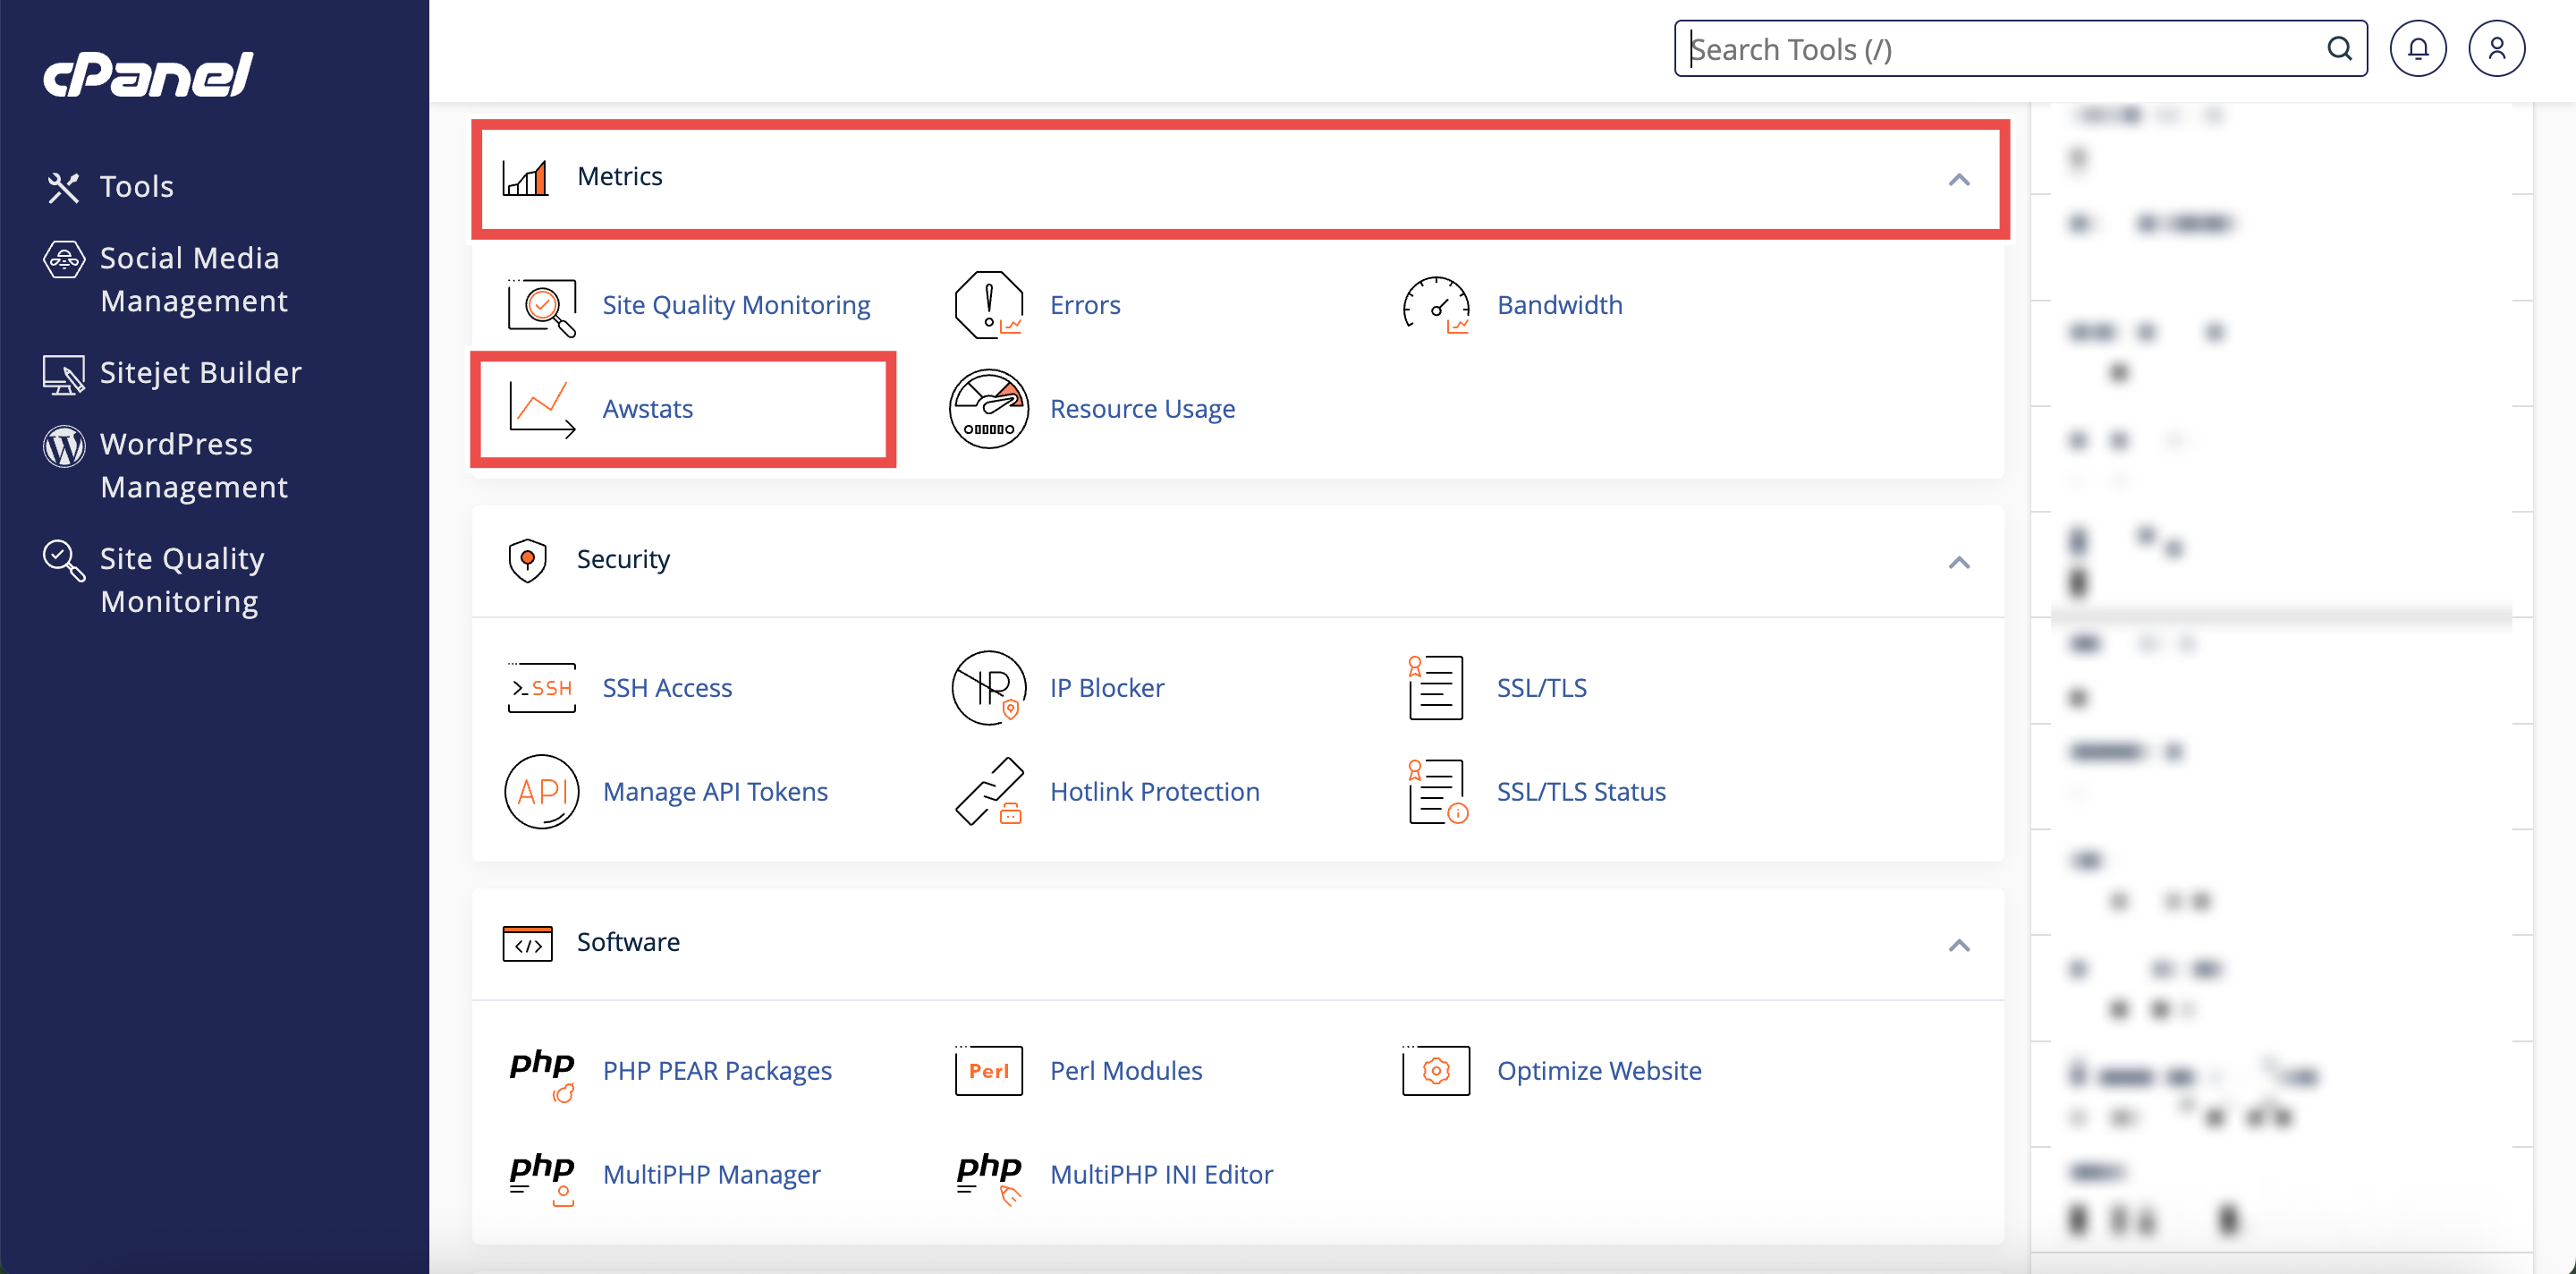
Task: Click the Resource Usage gauge icon
Action: coord(988,409)
